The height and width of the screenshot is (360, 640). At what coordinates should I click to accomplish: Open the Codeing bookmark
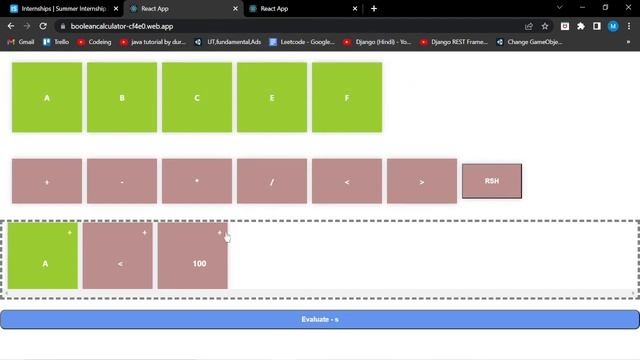tap(94, 42)
